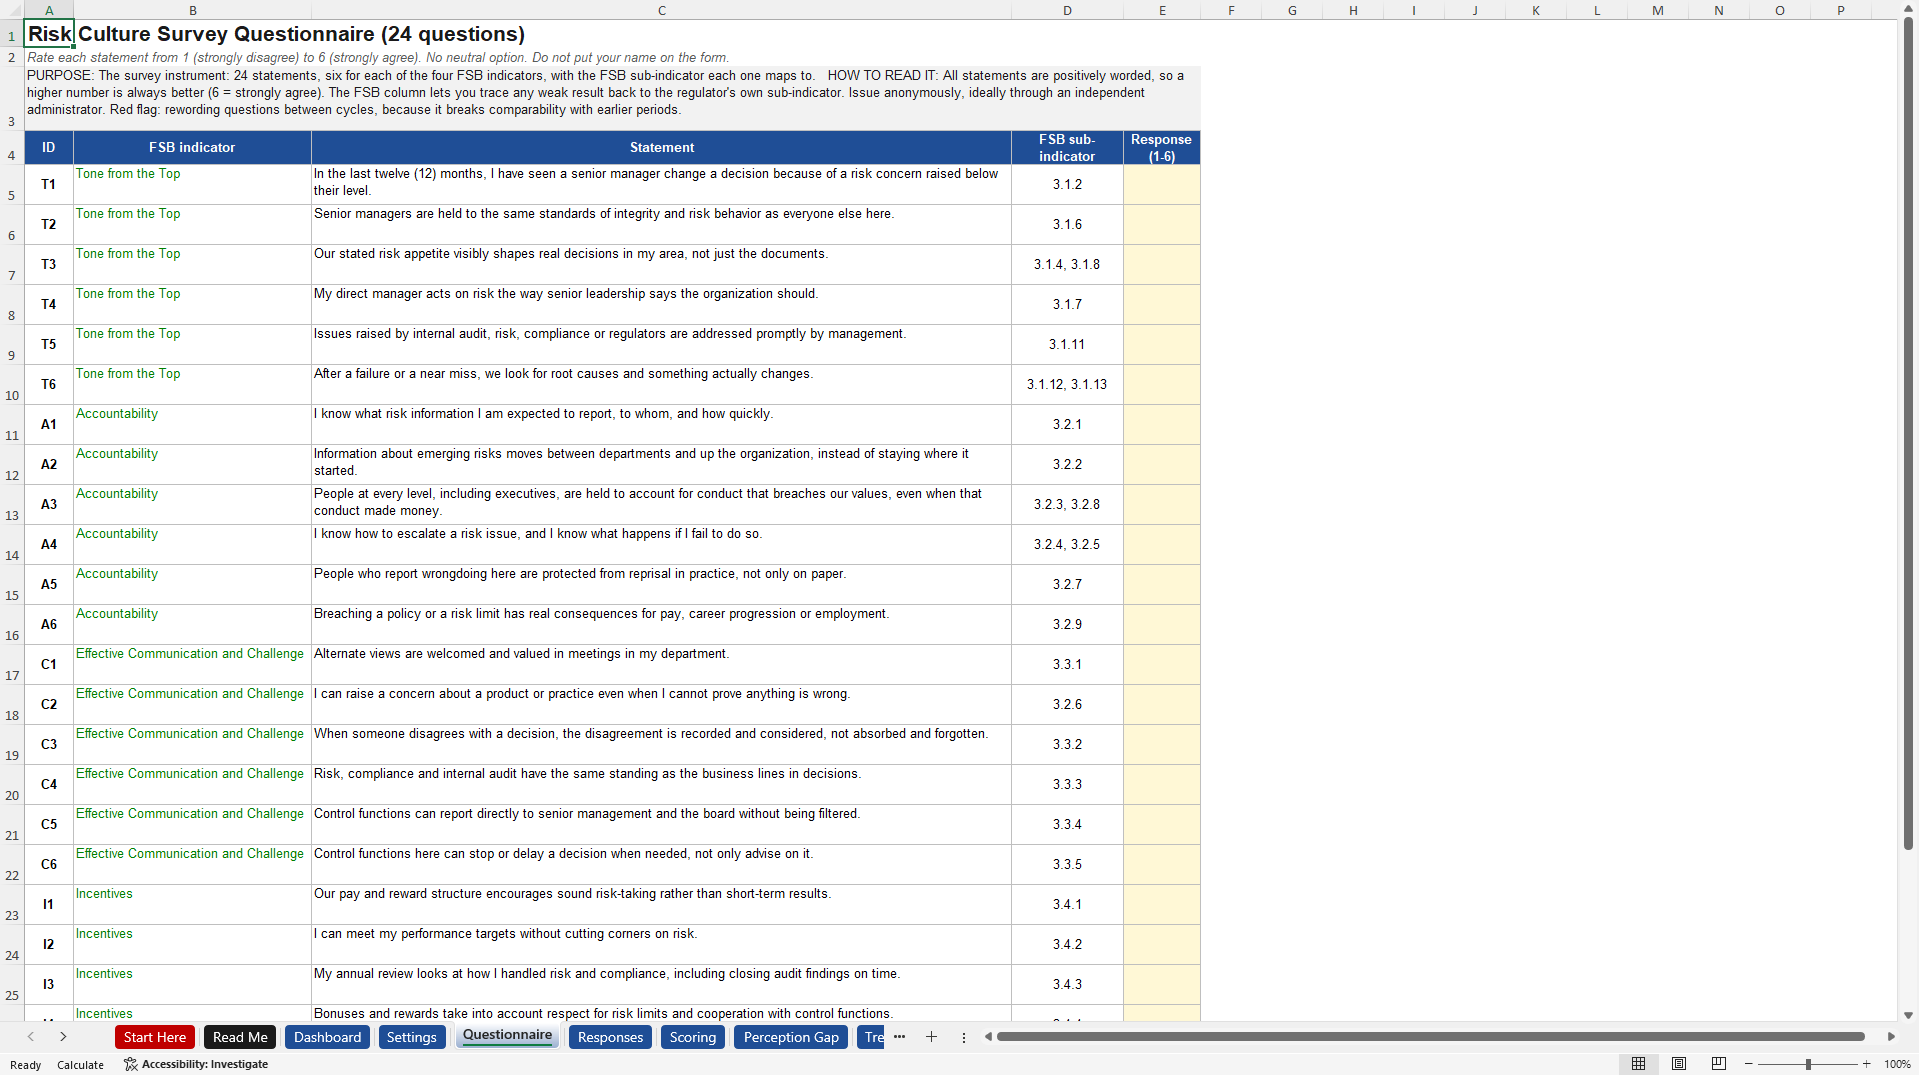Select column C header
Viewport: 1919px width, 1075px height.
pos(661,10)
